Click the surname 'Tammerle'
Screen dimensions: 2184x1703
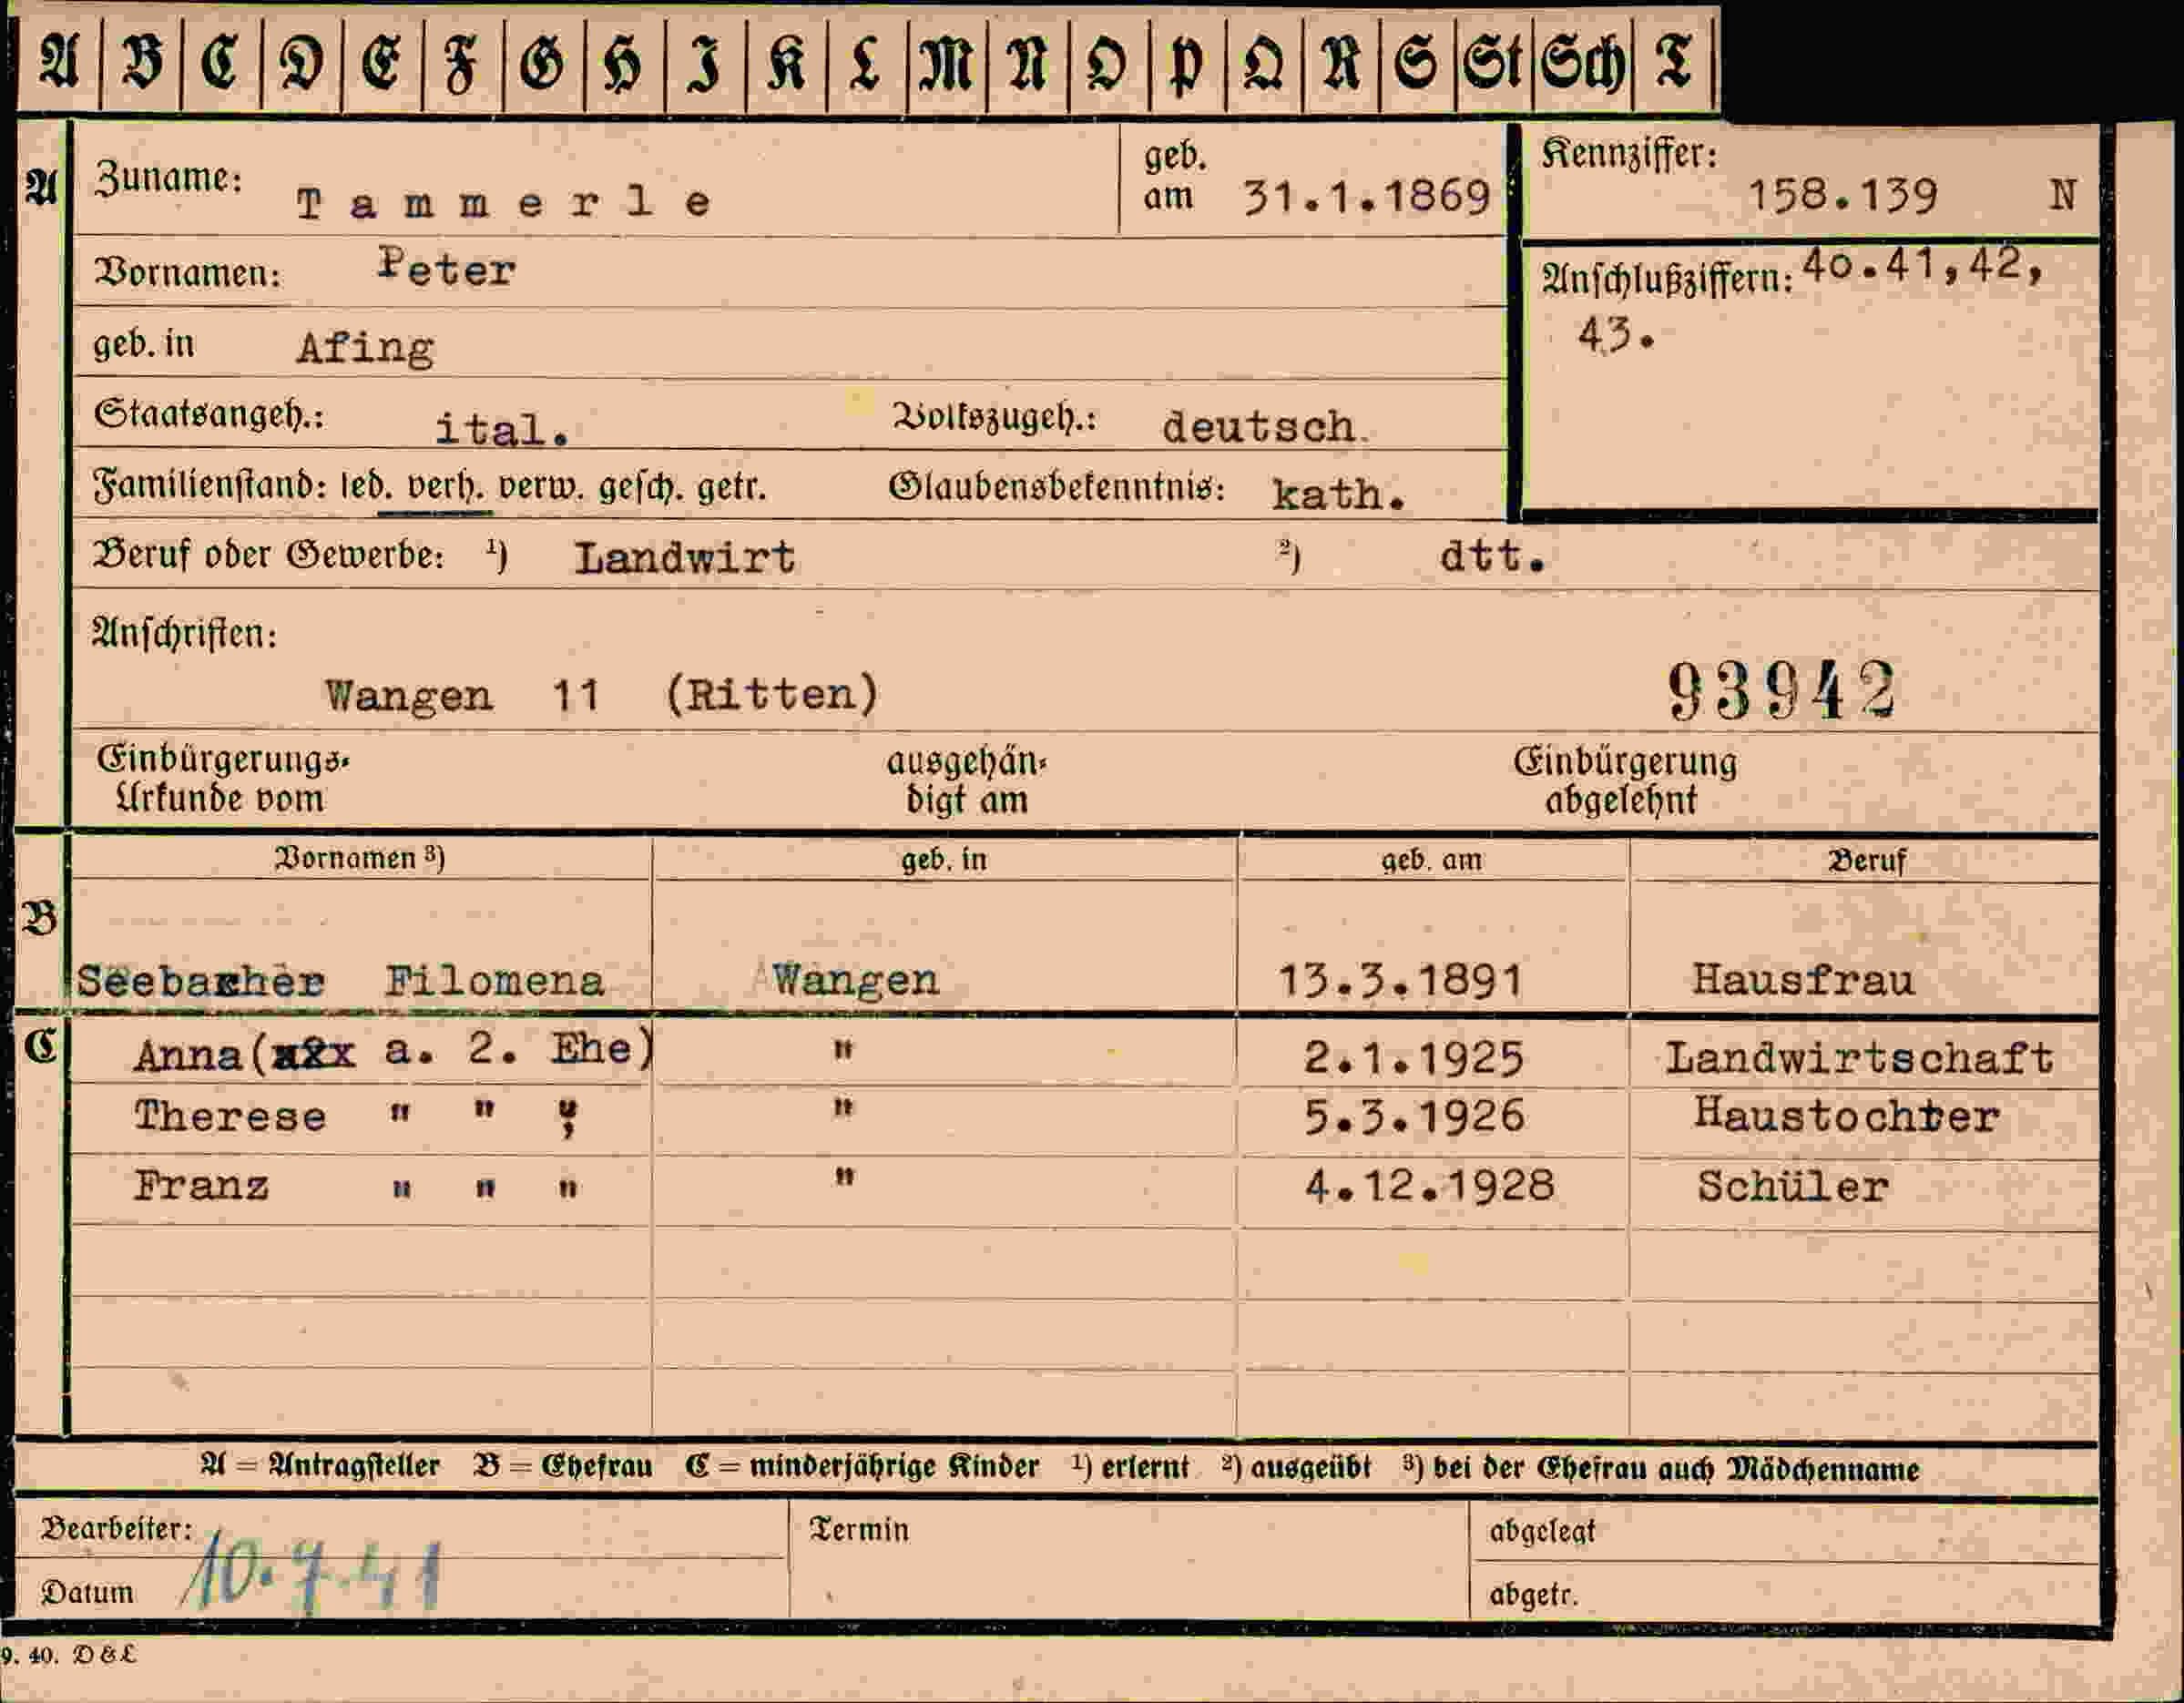pos(504,204)
